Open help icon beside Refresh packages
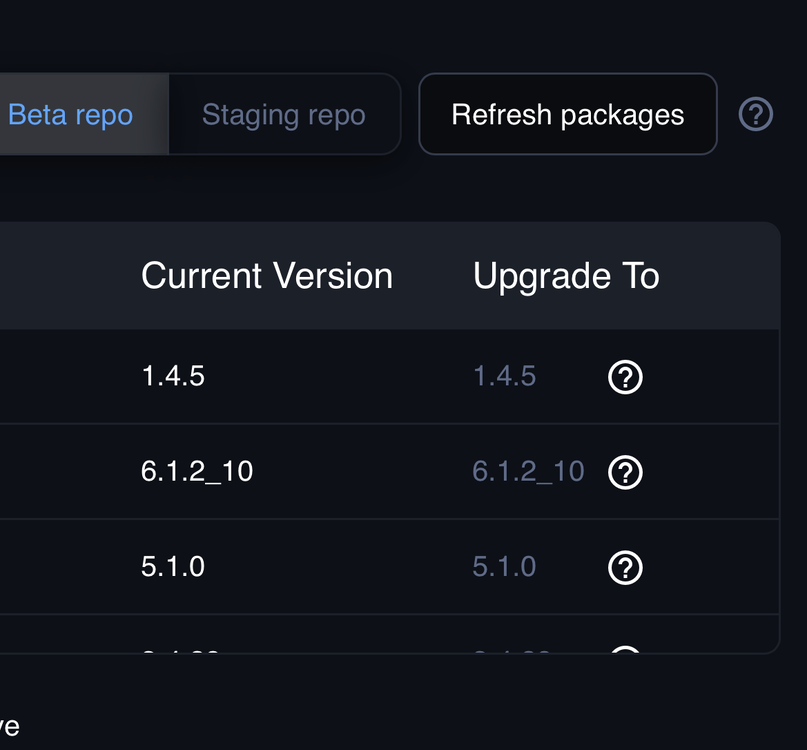Viewport: 807px width, 750px height. click(x=756, y=114)
